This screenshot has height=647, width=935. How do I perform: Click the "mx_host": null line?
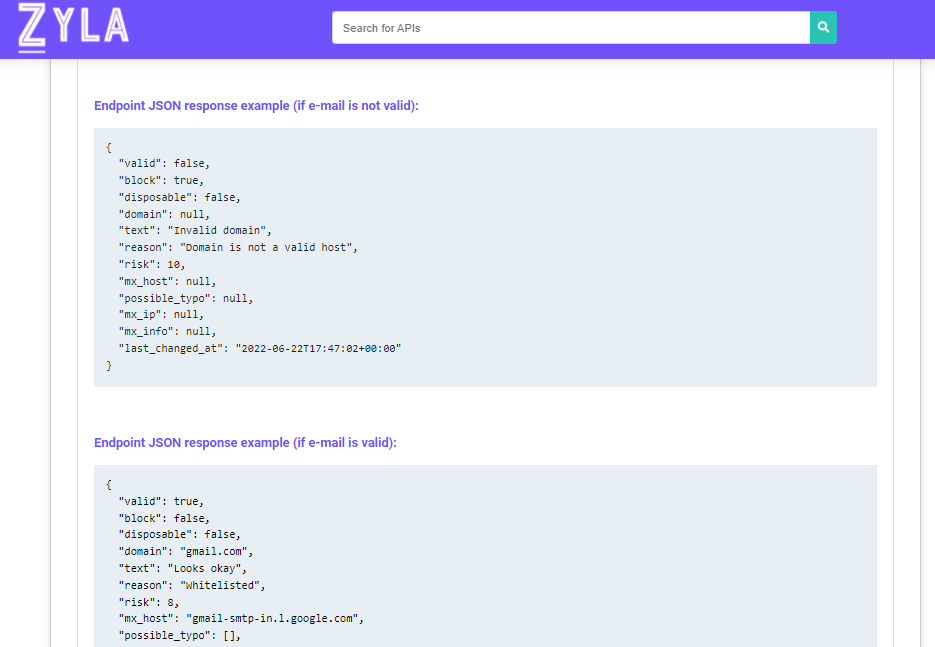pyautogui.click(x=167, y=281)
